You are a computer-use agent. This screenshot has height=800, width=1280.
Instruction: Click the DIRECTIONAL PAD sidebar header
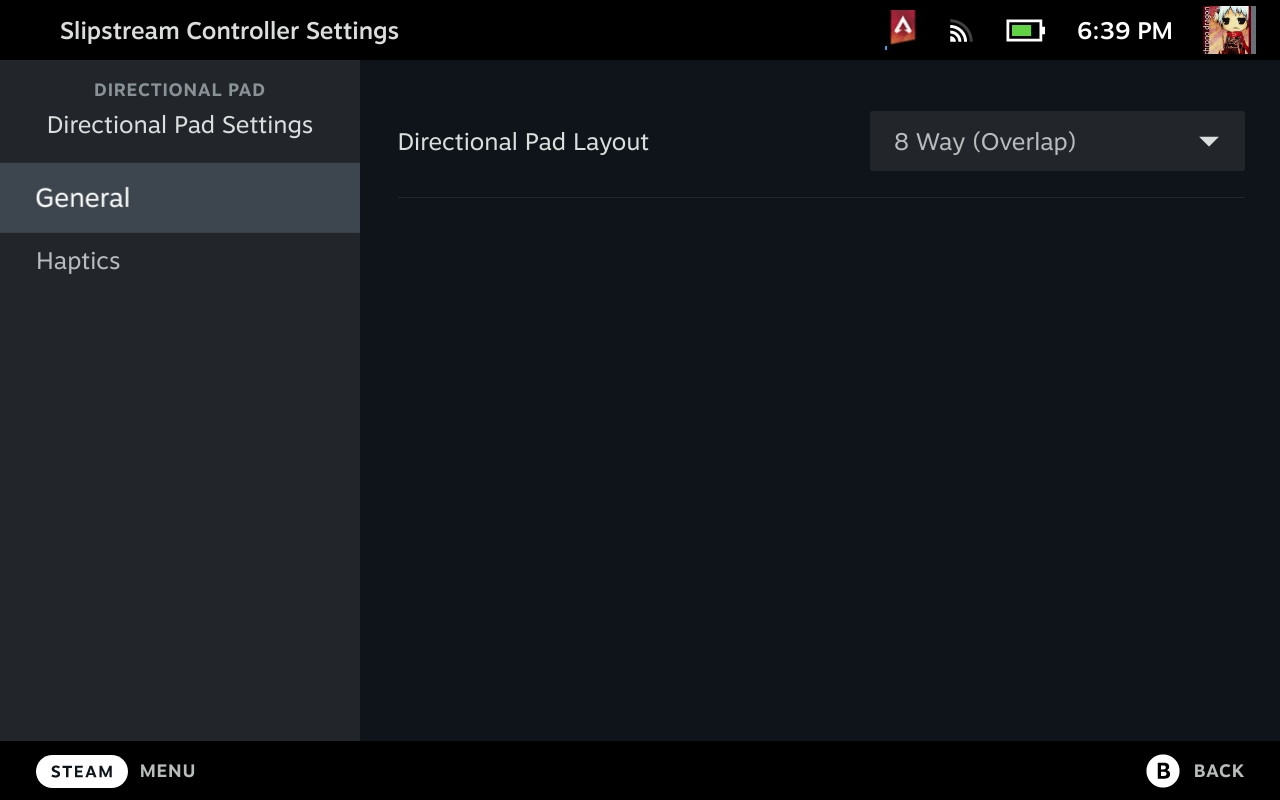point(179,90)
